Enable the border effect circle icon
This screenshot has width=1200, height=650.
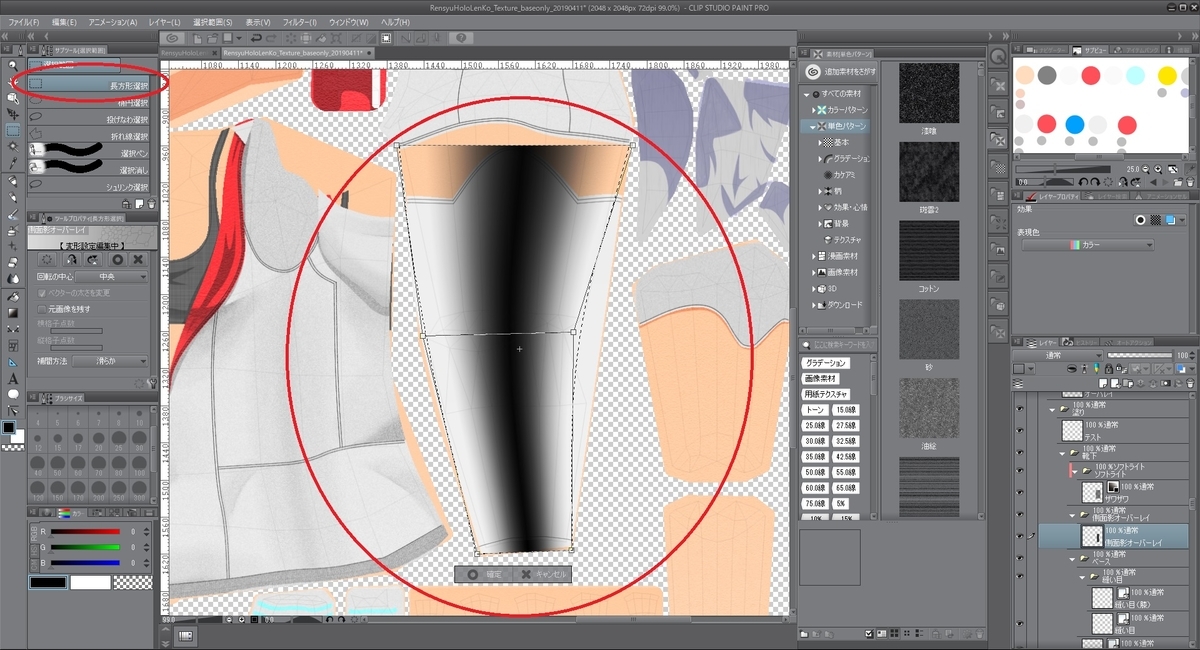[x=1139, y=220]
